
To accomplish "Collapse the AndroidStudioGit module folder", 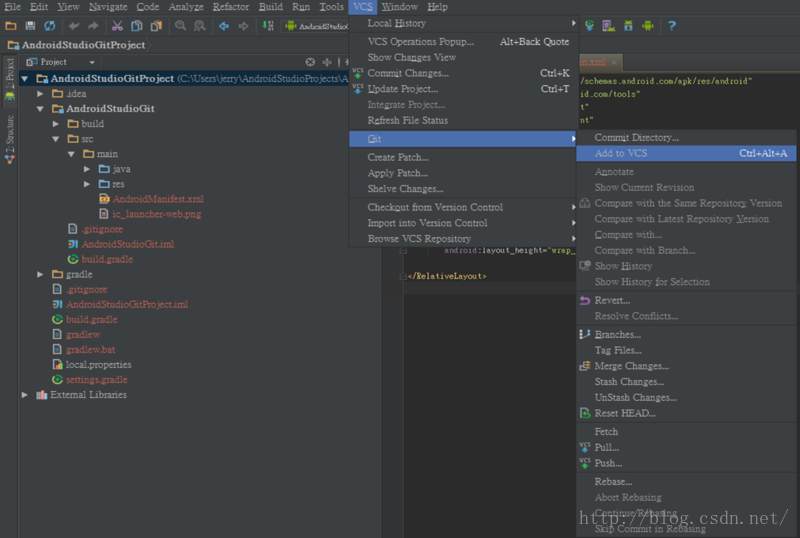I will pos(41,109).
